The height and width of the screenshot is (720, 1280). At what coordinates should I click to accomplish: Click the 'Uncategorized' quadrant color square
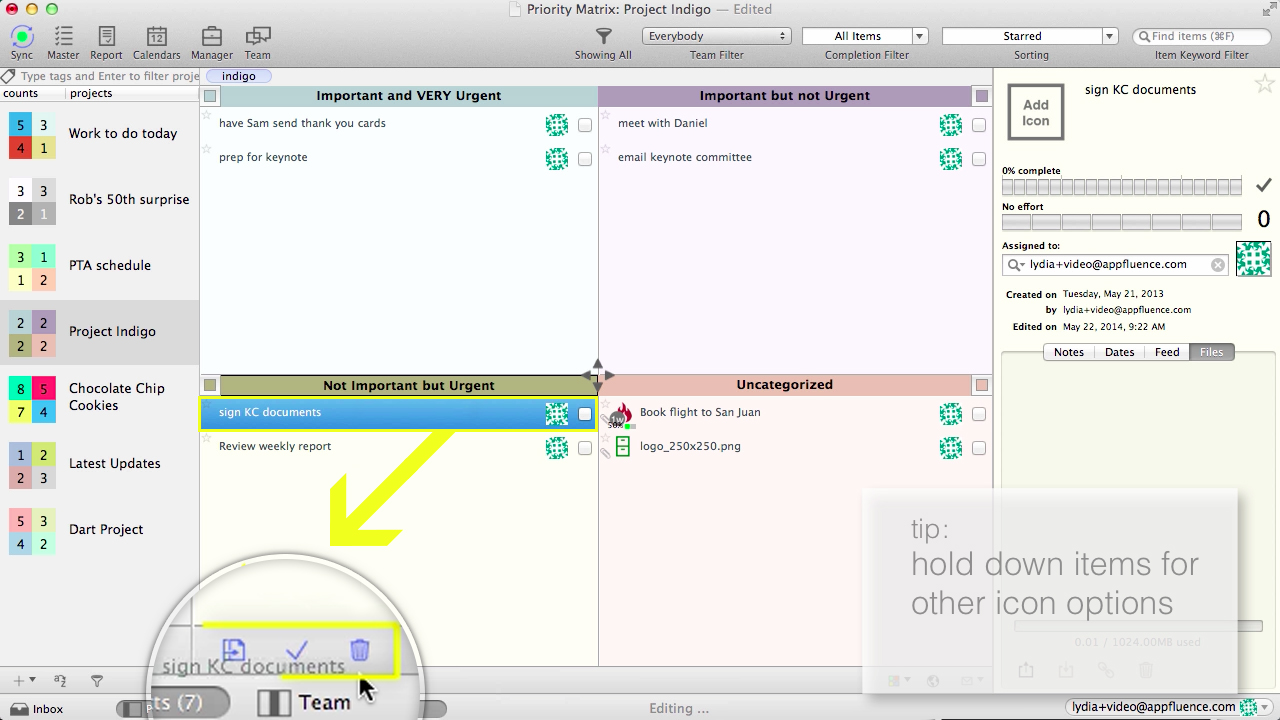point(982,385)
